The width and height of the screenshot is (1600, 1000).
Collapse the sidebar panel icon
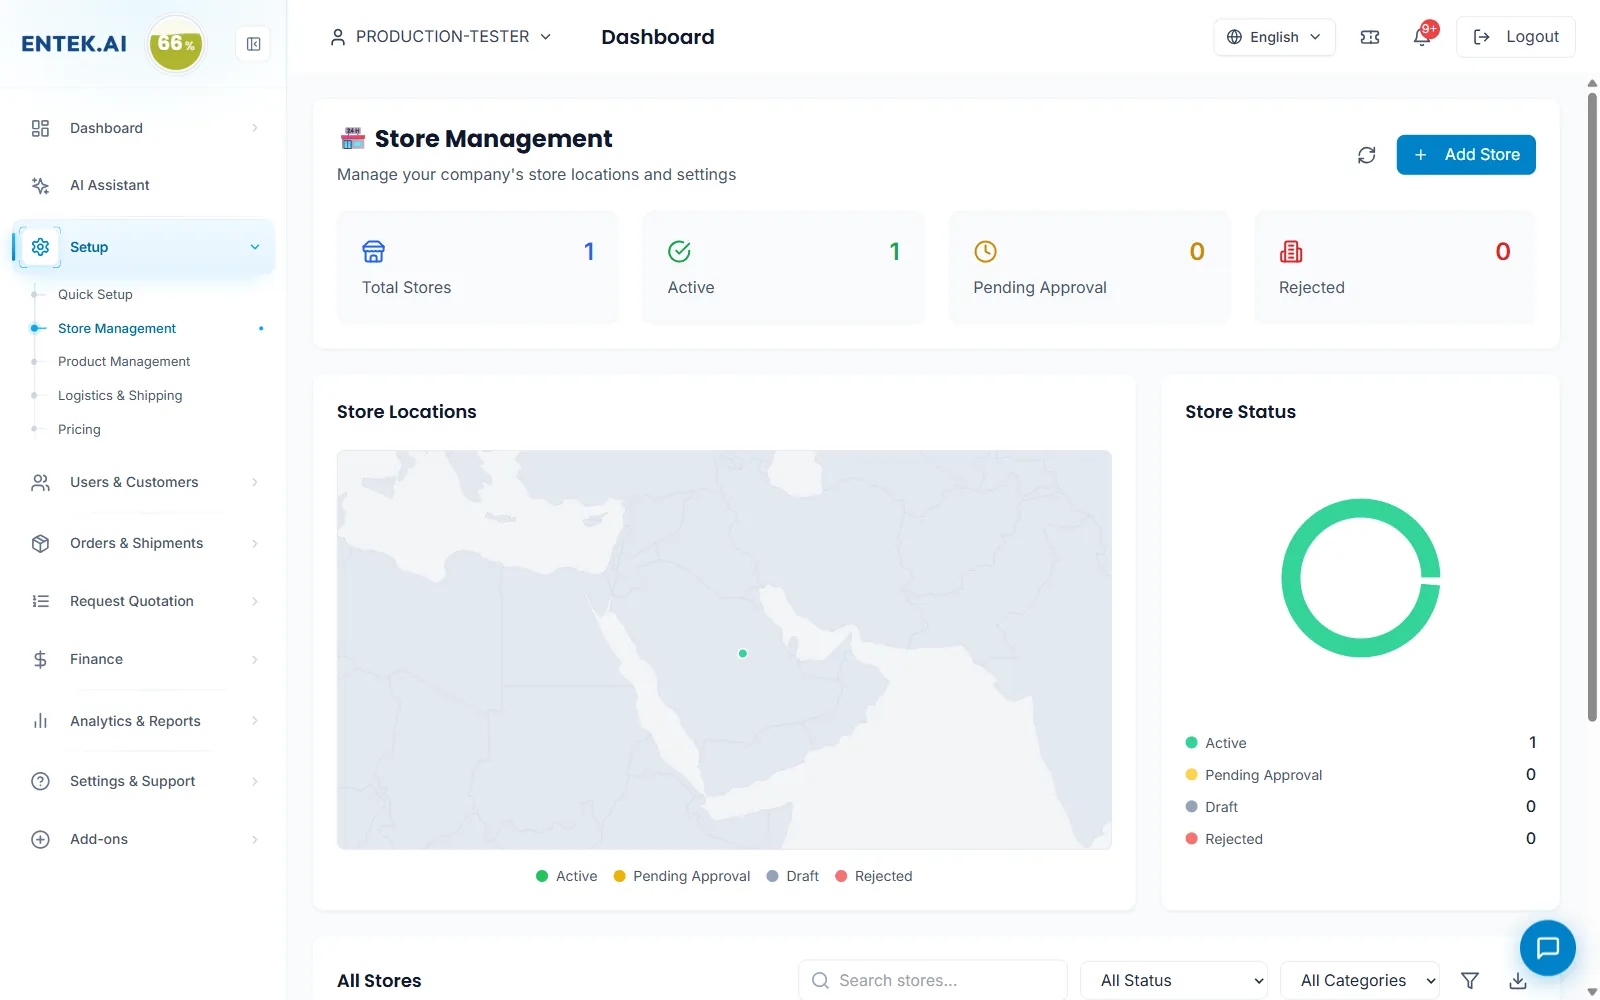253,44
